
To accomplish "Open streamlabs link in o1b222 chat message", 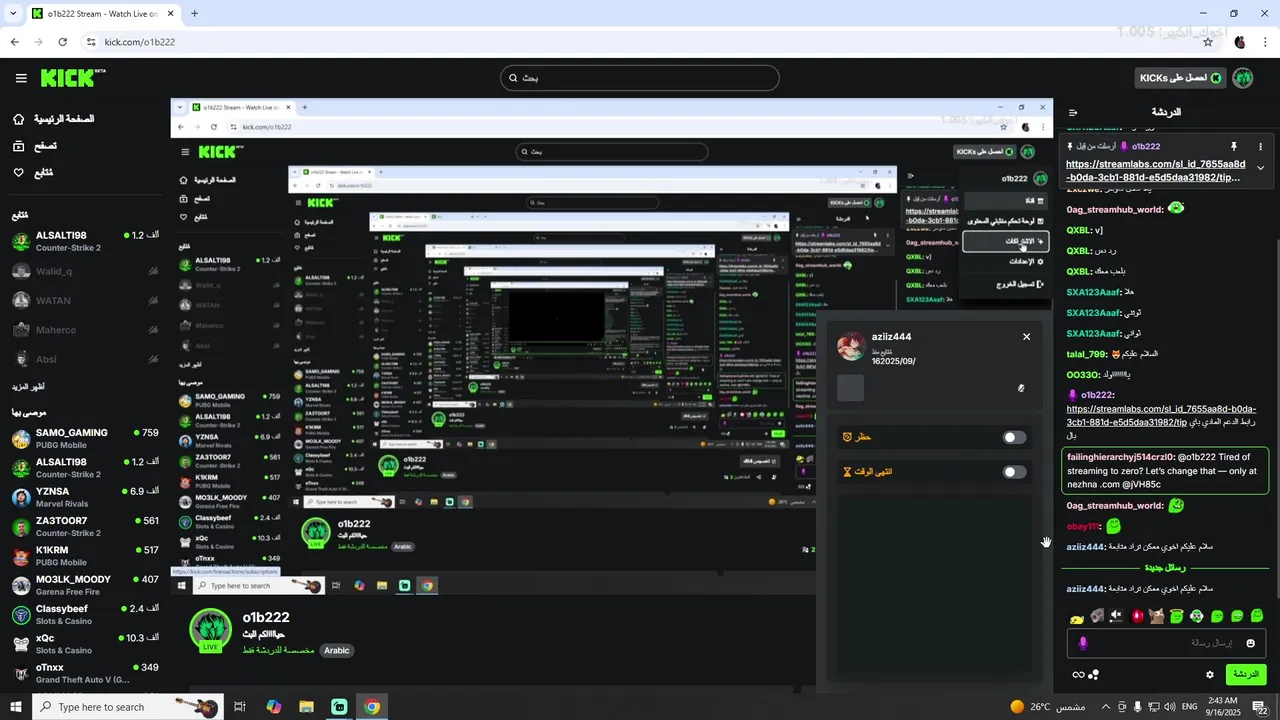I will tap(1162, 416).
